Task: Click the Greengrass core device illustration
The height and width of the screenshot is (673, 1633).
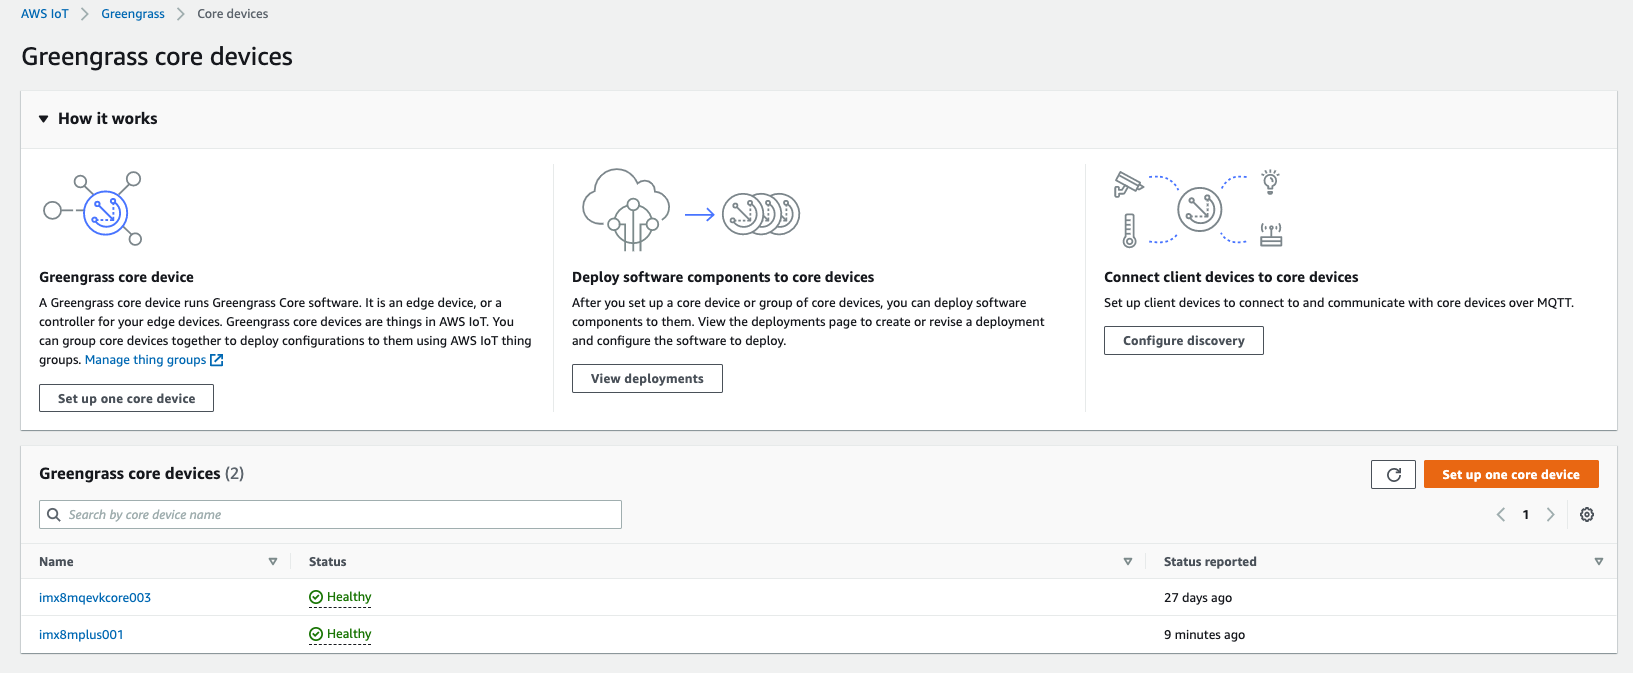Action: [93, 209]
